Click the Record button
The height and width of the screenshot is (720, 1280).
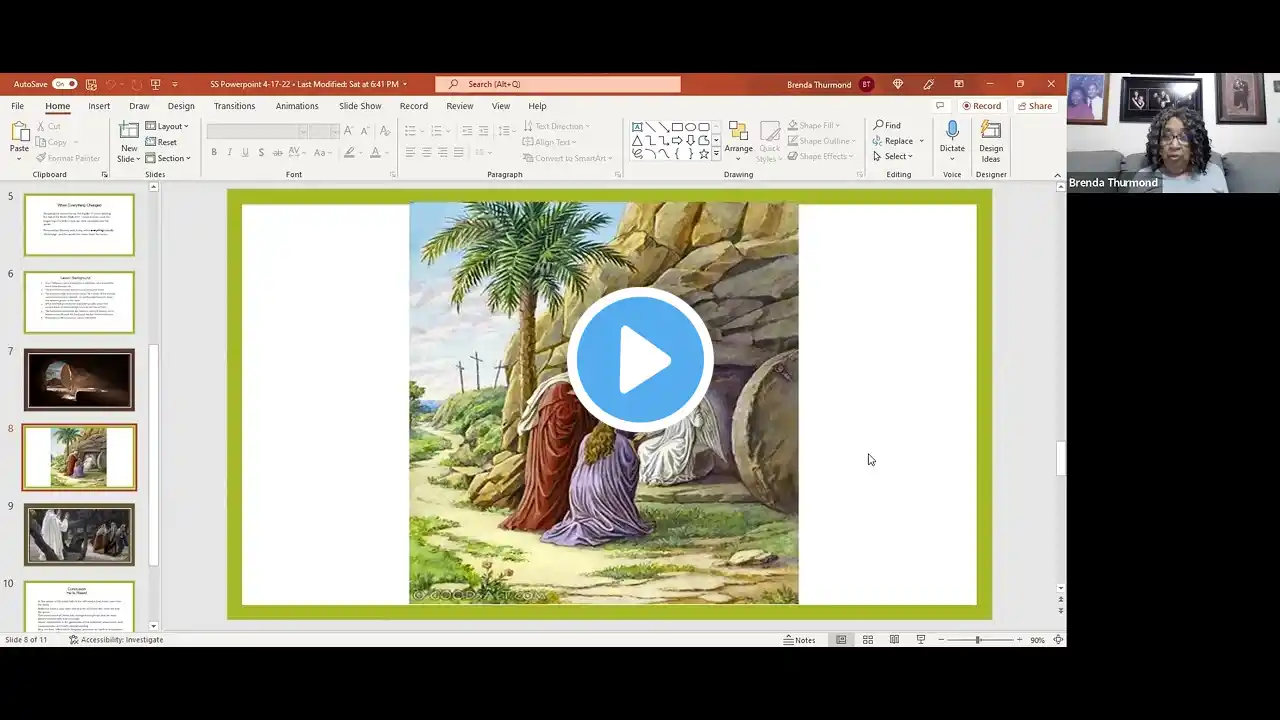click(982, 106)
